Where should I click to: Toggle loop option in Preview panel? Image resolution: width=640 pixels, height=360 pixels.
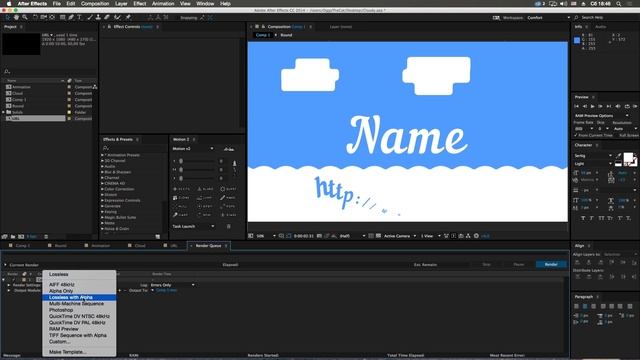[627, 106]
